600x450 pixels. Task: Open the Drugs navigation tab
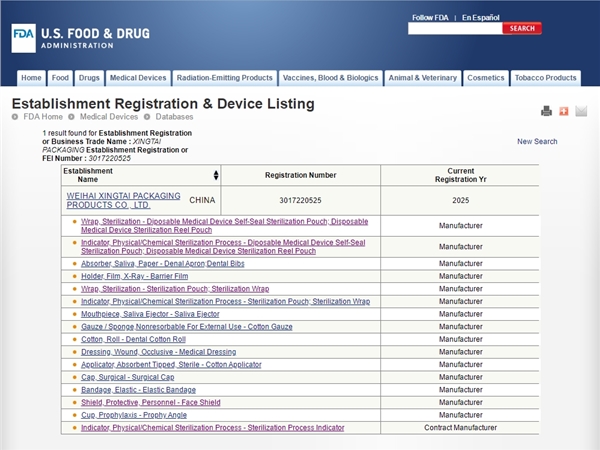[x=89, y=78]
